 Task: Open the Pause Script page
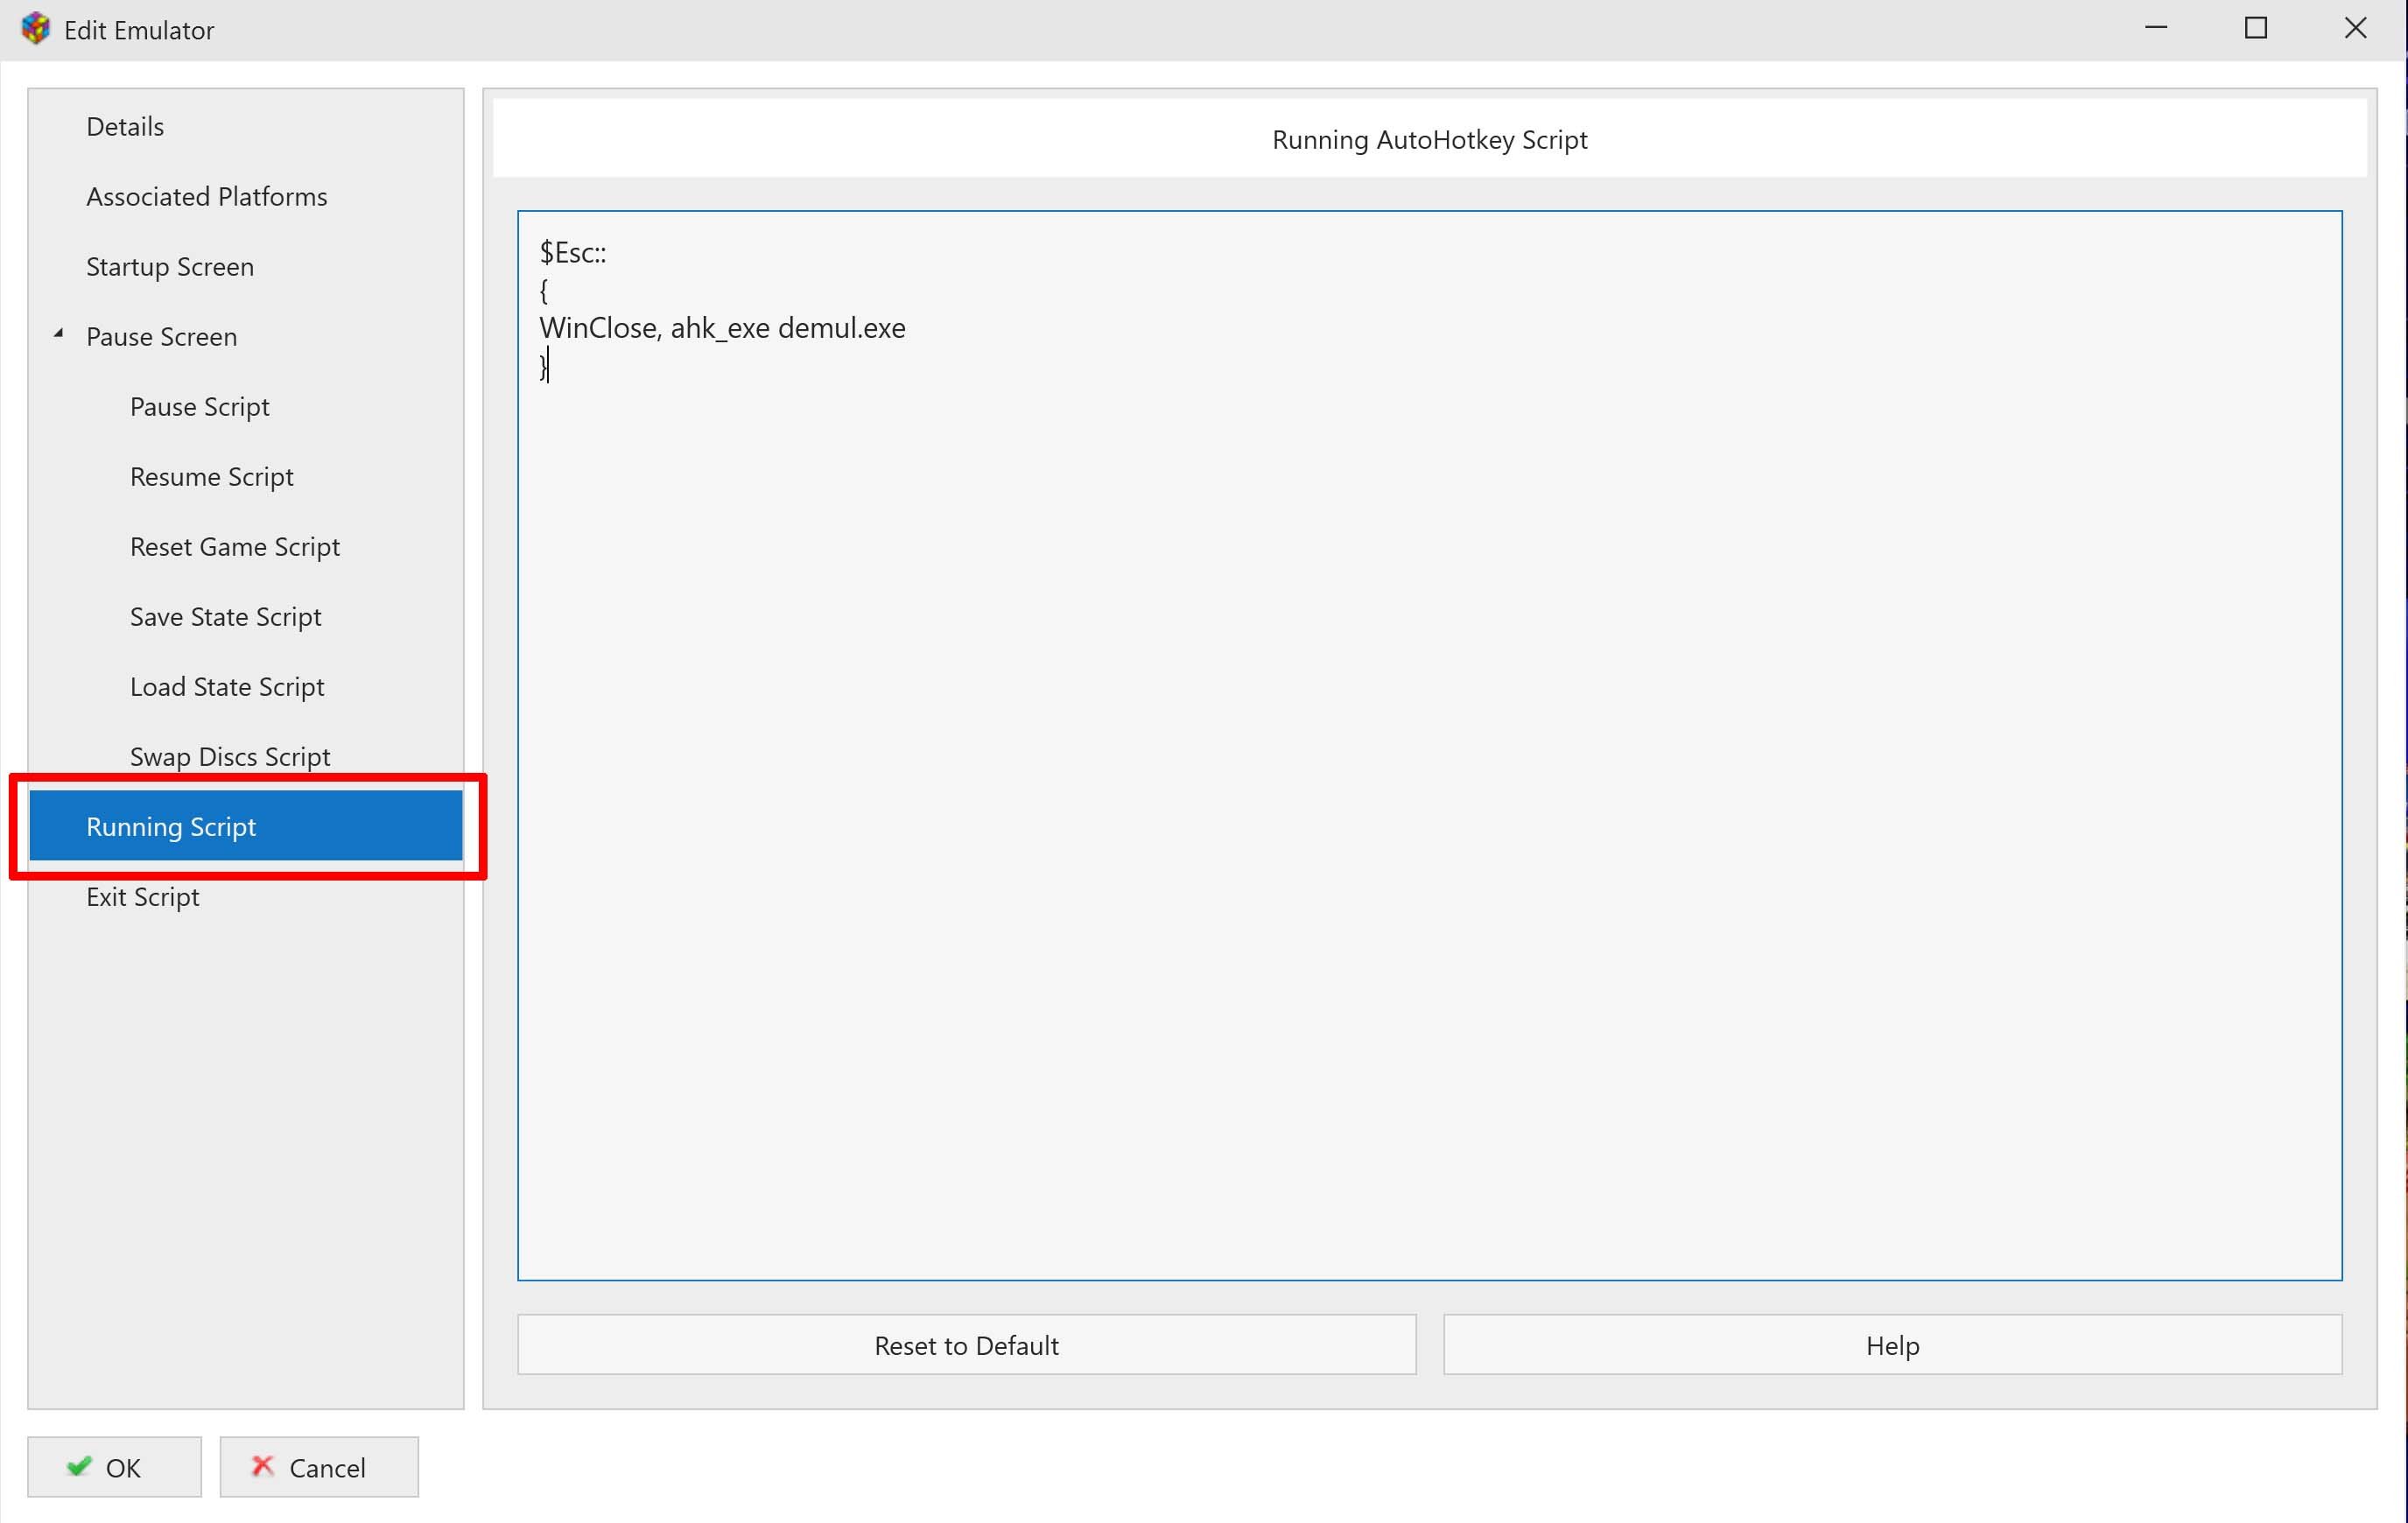click(245, 406)
